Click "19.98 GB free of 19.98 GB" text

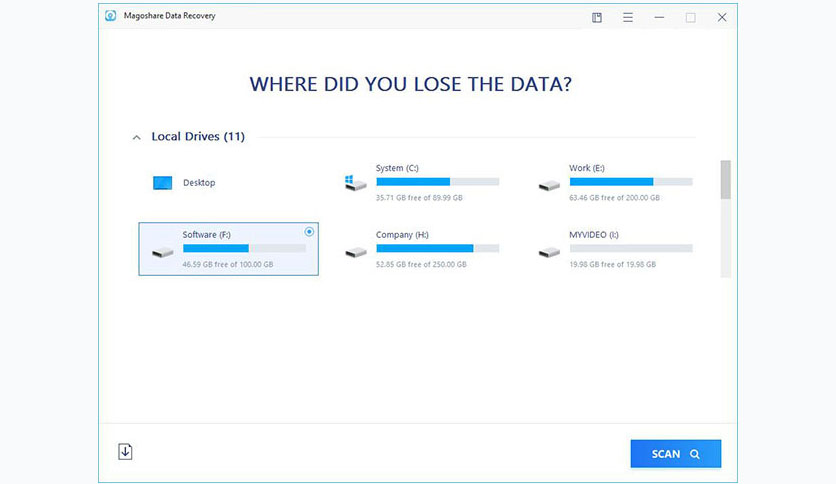tap(613, 264)
